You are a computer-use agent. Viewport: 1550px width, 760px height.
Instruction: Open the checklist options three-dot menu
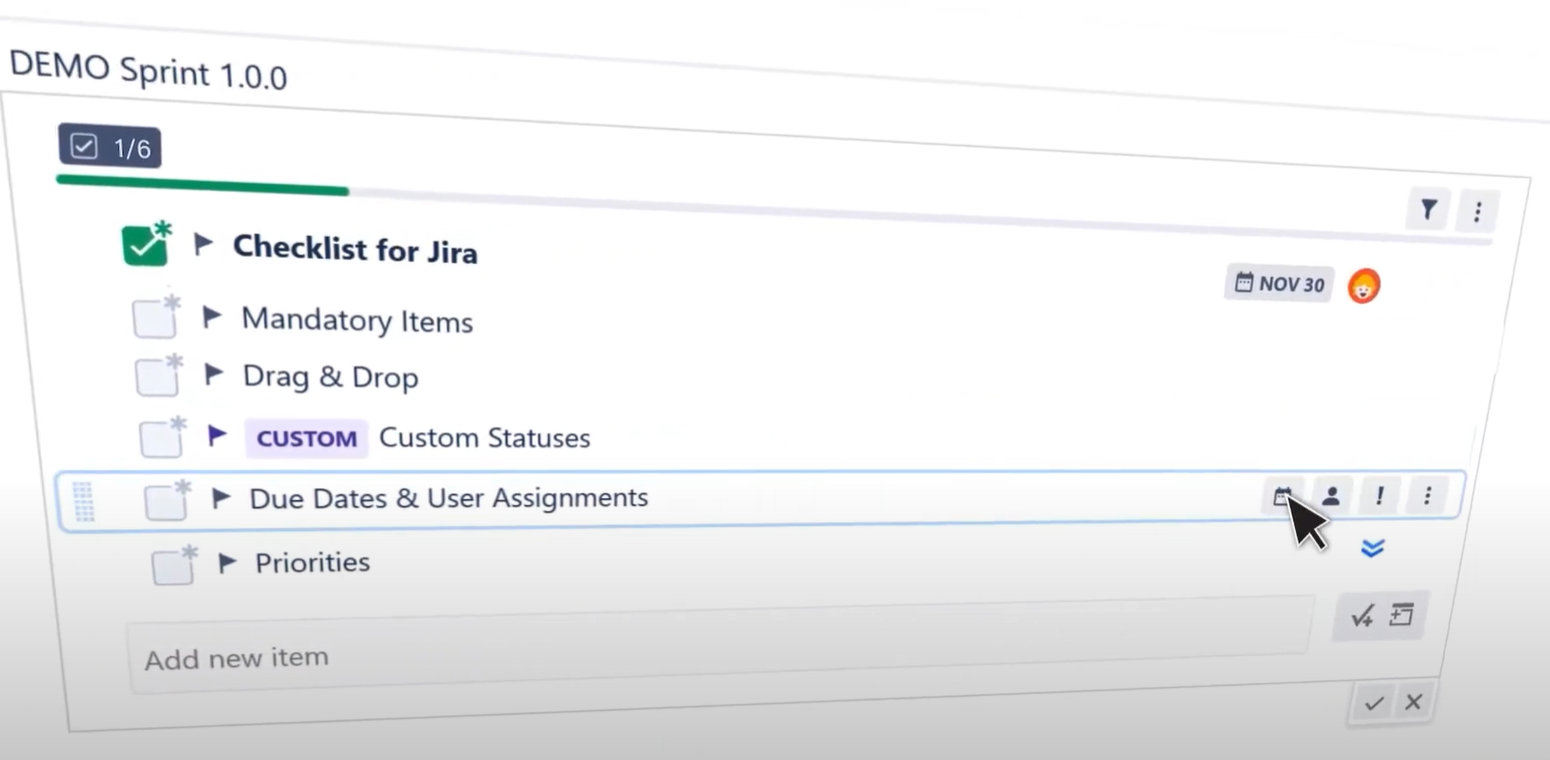(1477, 211)
